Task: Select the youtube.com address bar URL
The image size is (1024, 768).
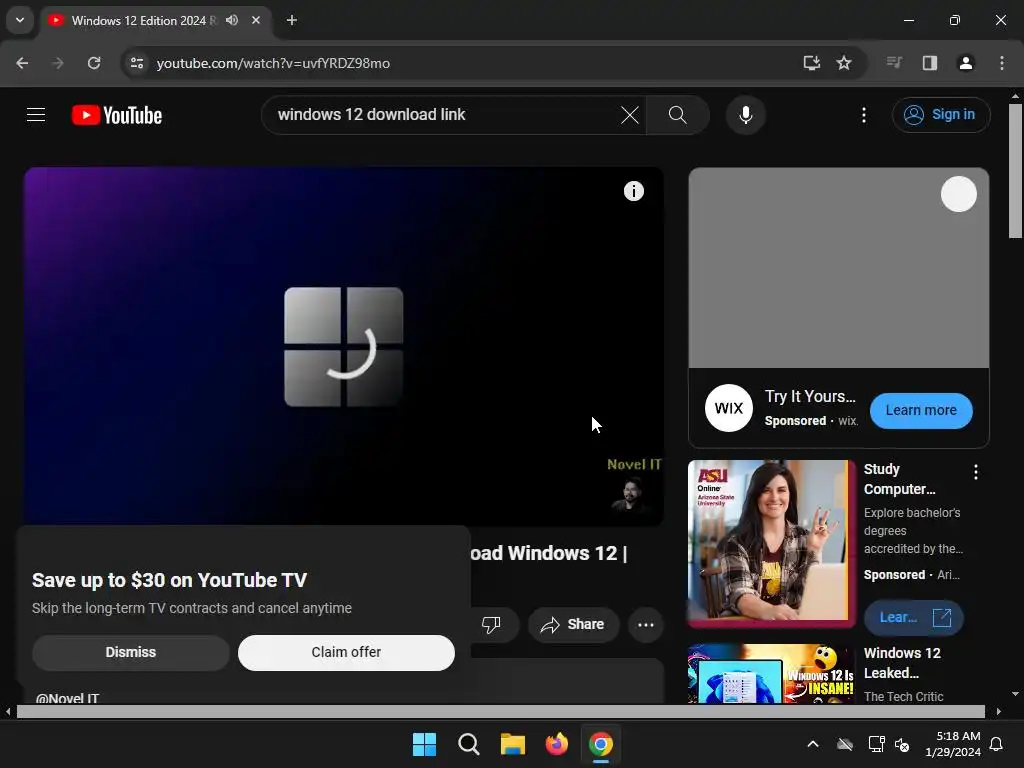Action: click(273, 63)
